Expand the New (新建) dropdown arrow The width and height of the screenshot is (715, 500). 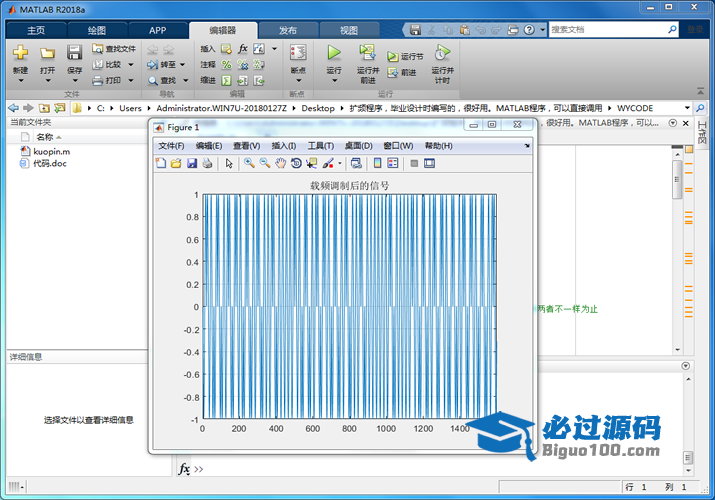pos(21,81)
